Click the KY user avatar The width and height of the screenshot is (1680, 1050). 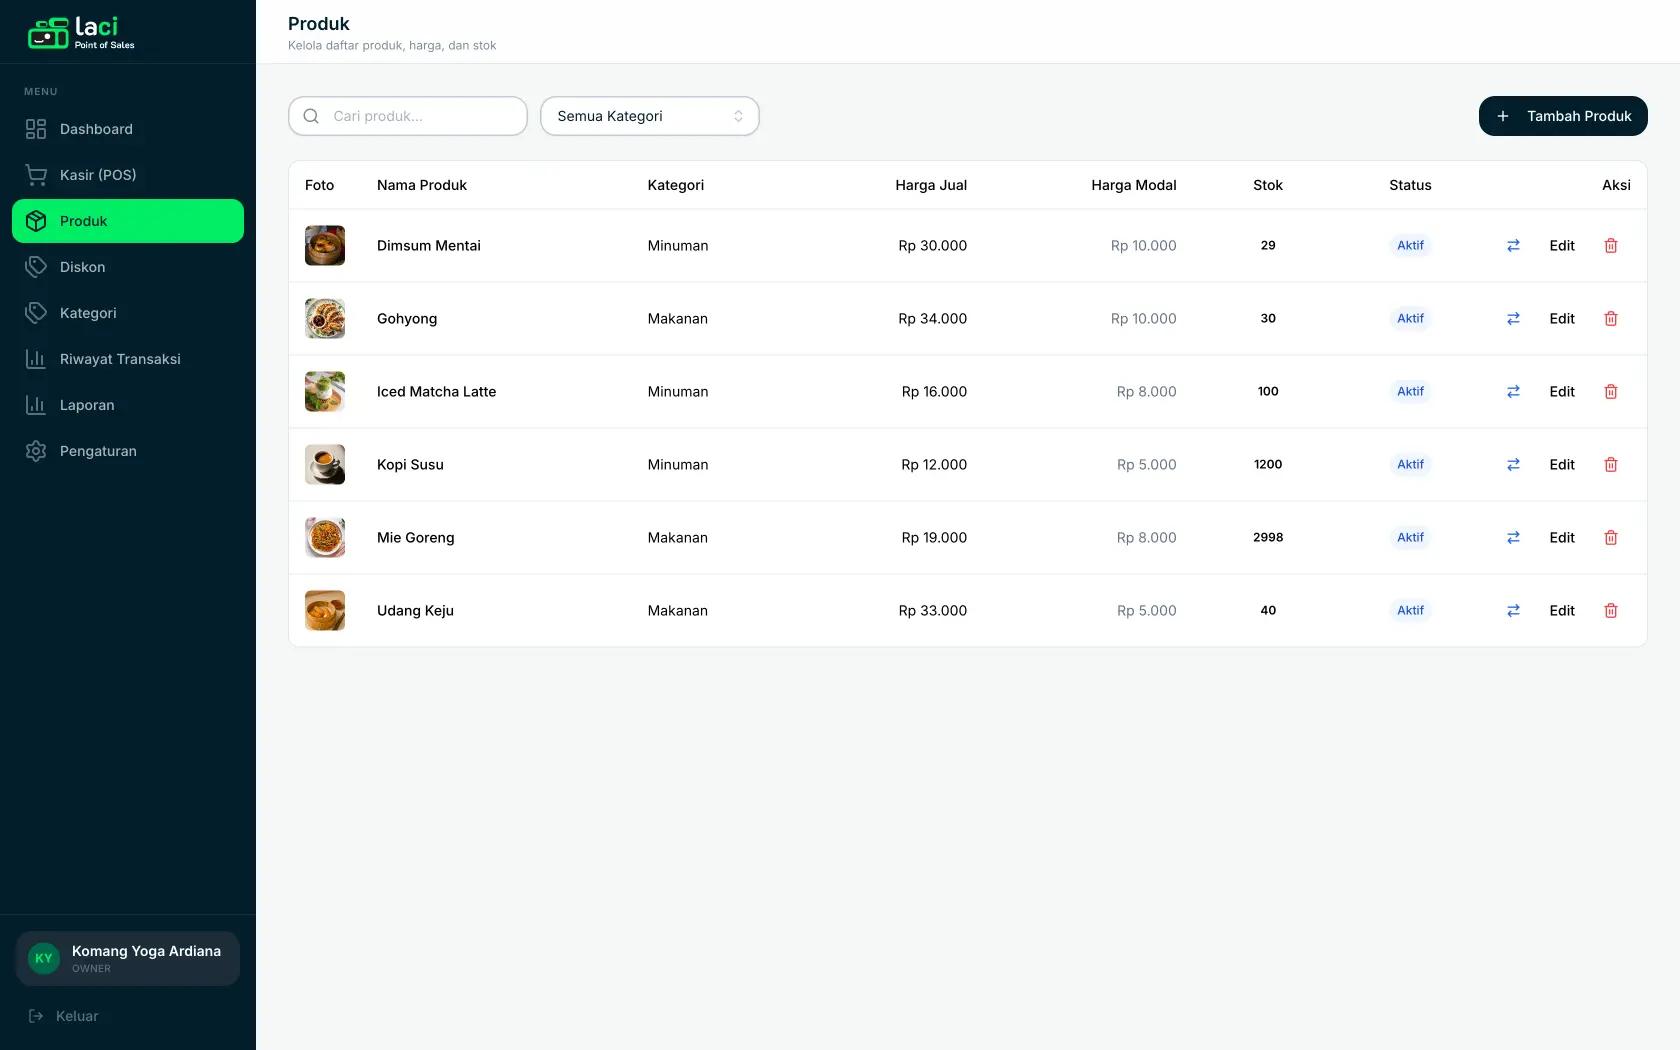[44, 958]
